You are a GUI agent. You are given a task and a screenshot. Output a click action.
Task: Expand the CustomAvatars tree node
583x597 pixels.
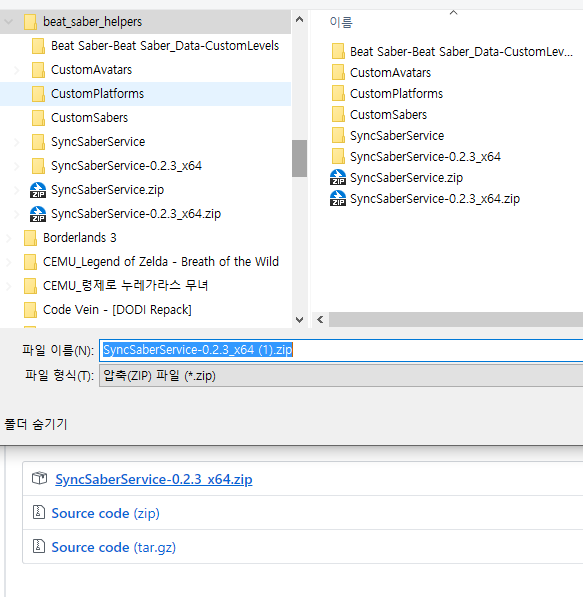click(17, 70)
